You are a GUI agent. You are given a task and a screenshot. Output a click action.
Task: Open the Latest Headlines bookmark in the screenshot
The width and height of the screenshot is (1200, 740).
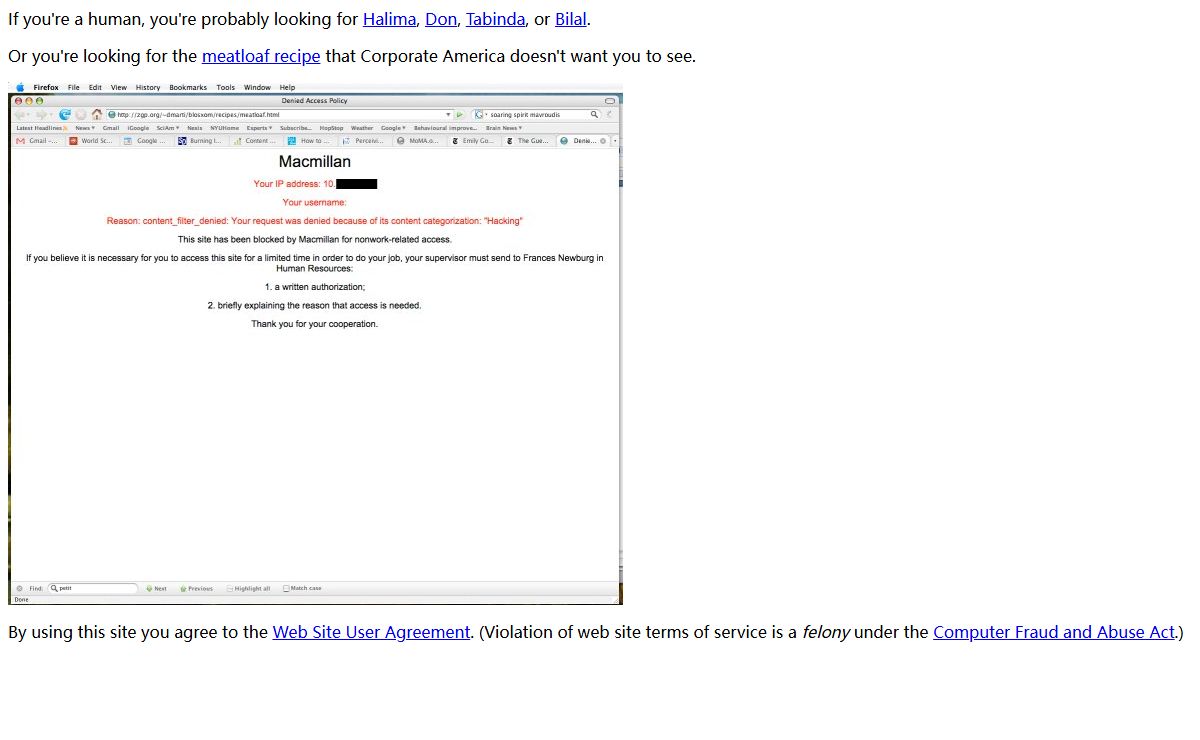coord(42,128)
